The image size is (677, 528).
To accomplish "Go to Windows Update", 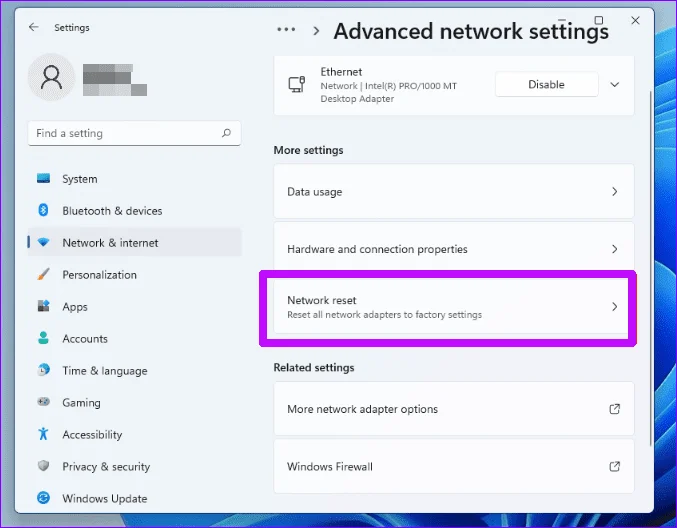I will (134, 498).
